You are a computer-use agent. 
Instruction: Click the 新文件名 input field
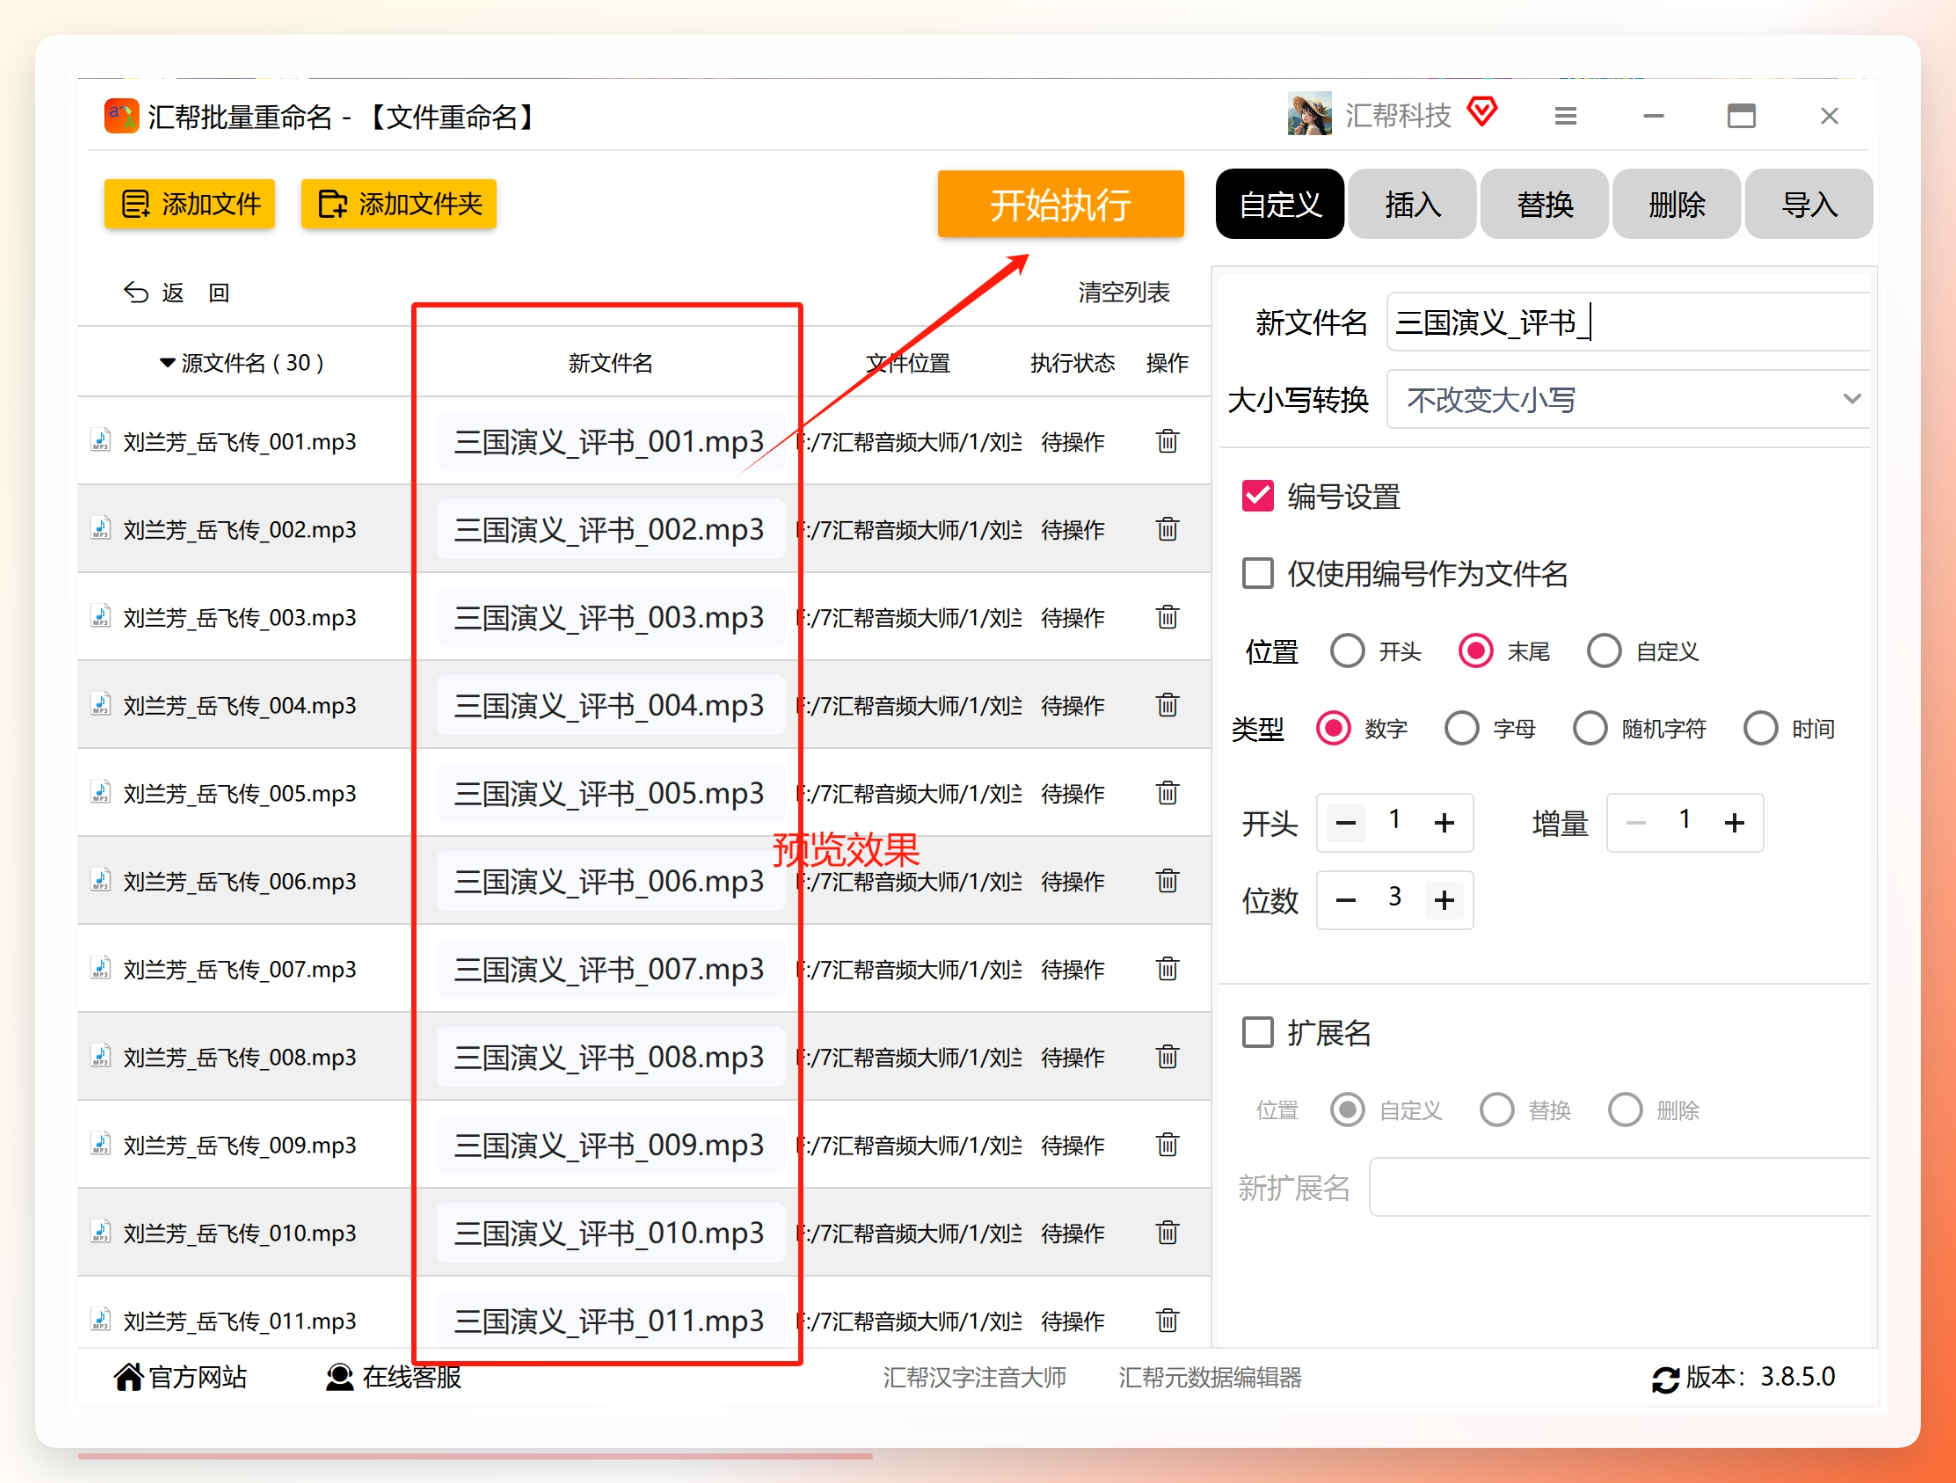click(x=1628, y=322)
